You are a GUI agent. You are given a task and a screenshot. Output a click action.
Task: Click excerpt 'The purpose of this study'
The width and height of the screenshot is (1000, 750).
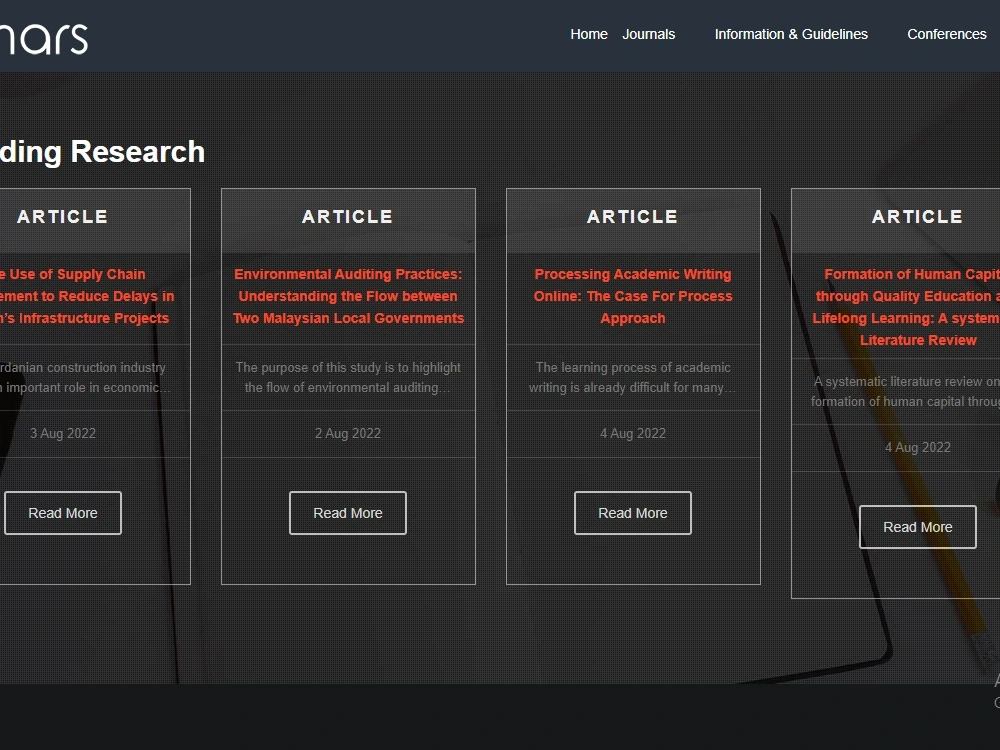tap(348, 377)
